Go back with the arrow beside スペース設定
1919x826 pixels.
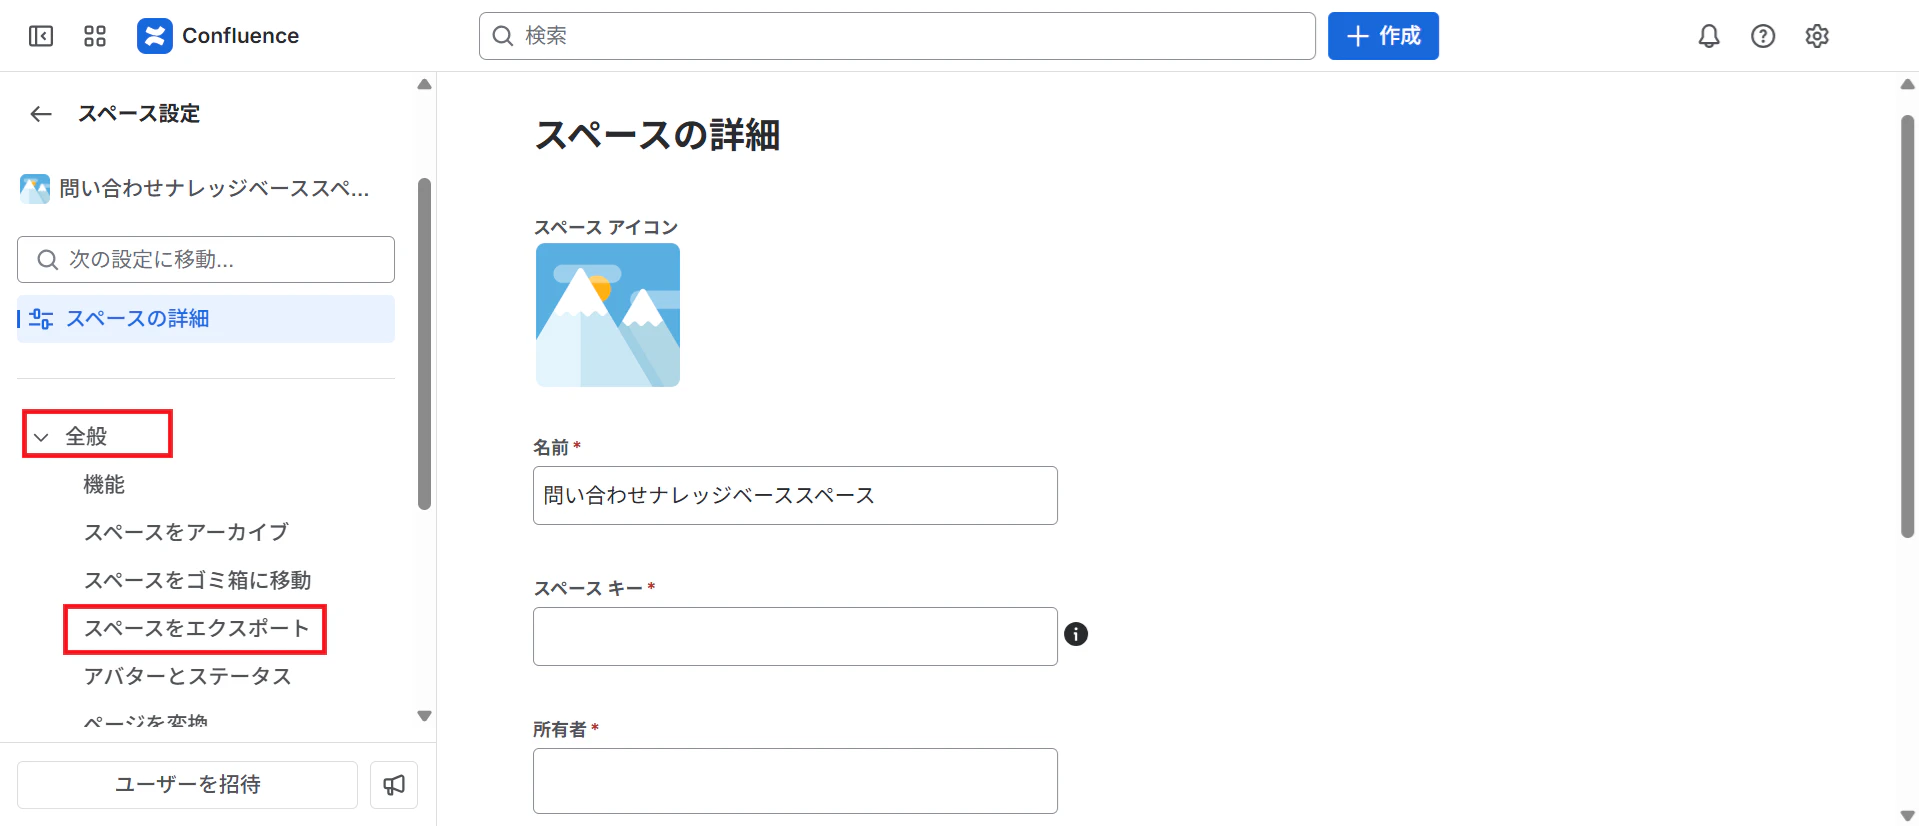coord(41,114)
